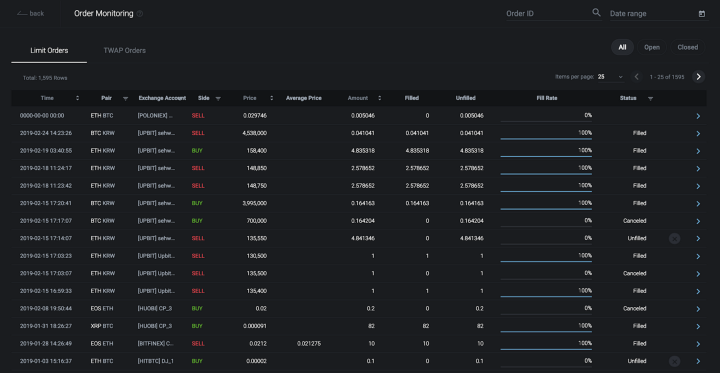This screenshot has width=720, height=373.
Task: Open details arrow for 2019-02-15 17:17:07 order
Action: coord(698,221)
